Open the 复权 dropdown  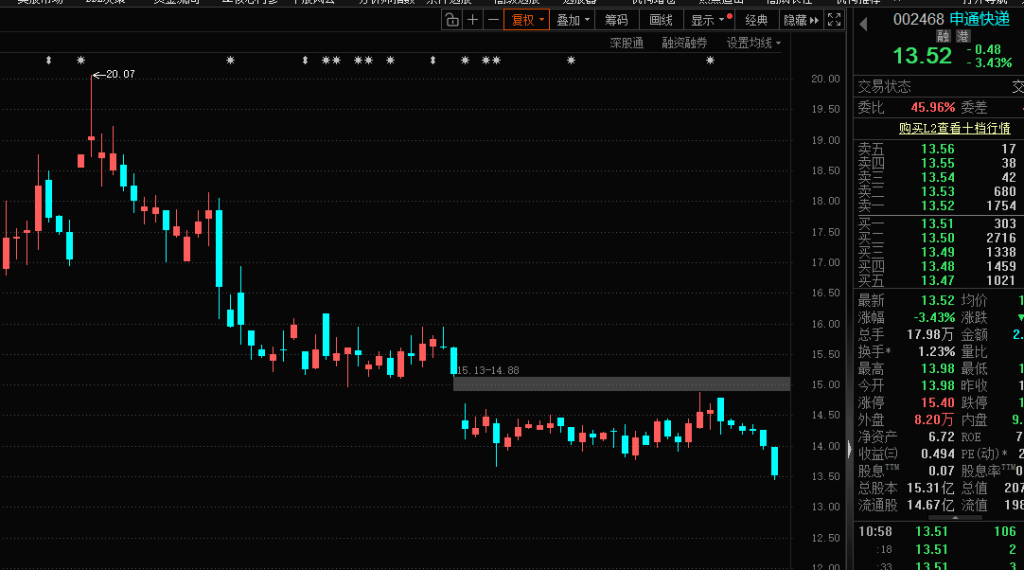(527, 20)
